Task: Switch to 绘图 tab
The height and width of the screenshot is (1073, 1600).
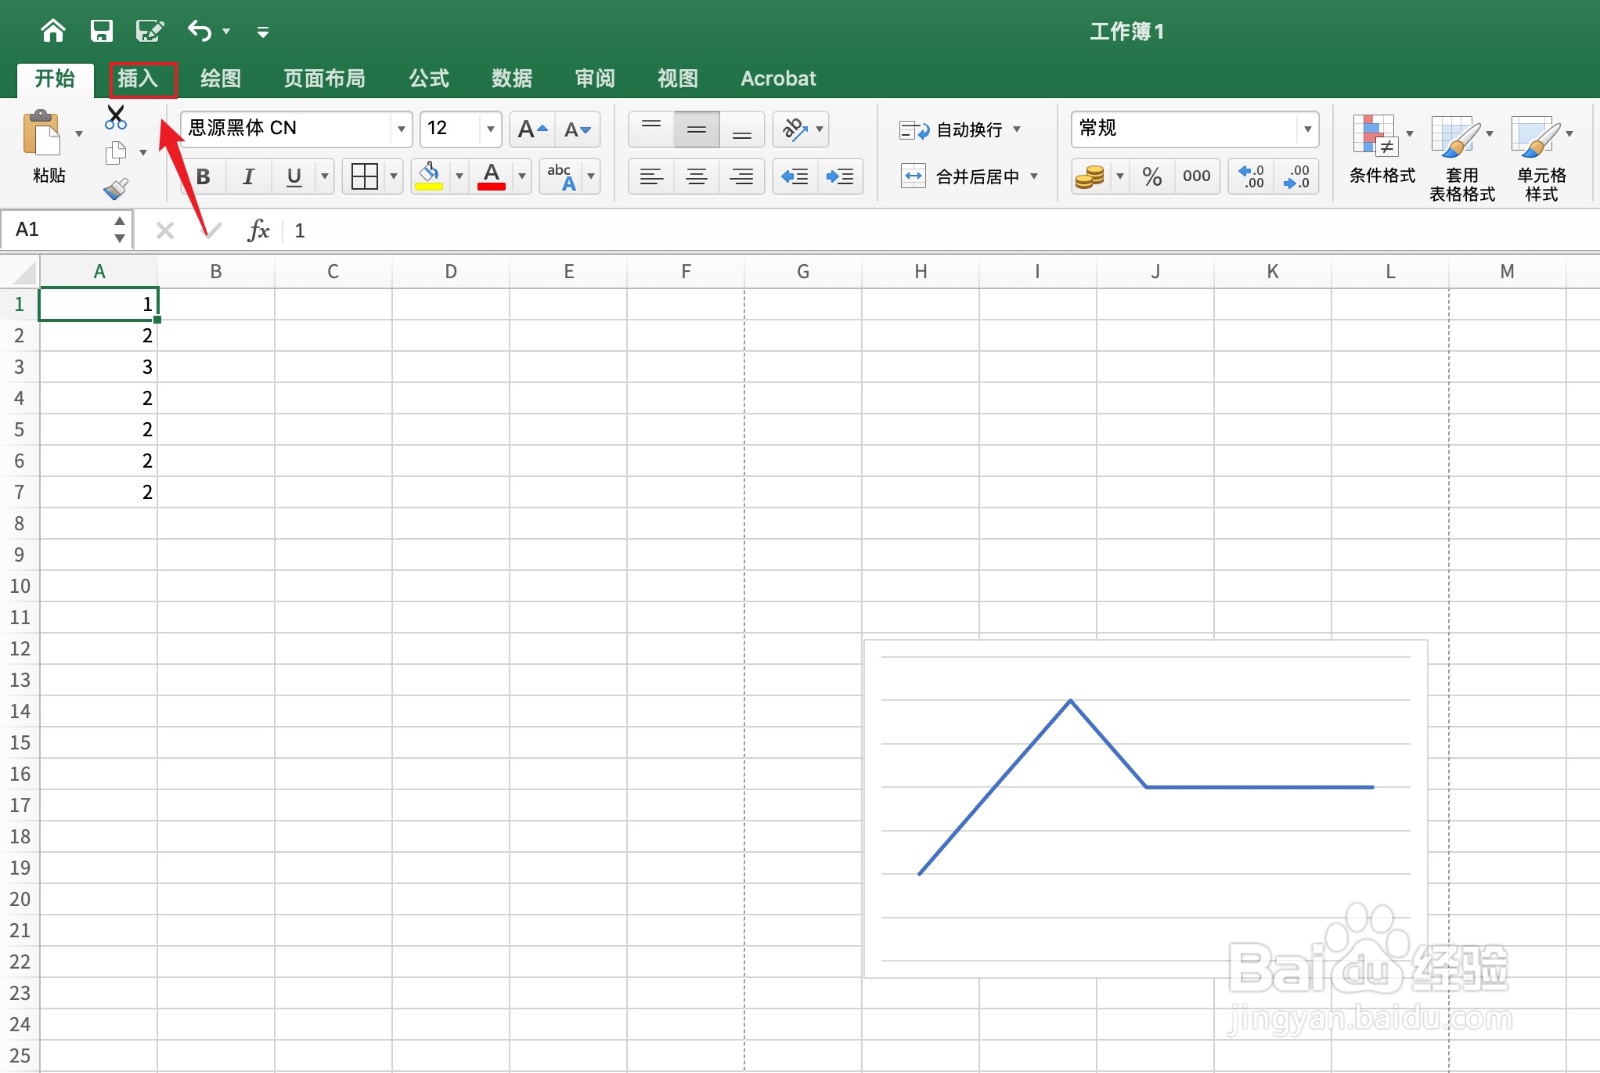Action: pos(220,78)
